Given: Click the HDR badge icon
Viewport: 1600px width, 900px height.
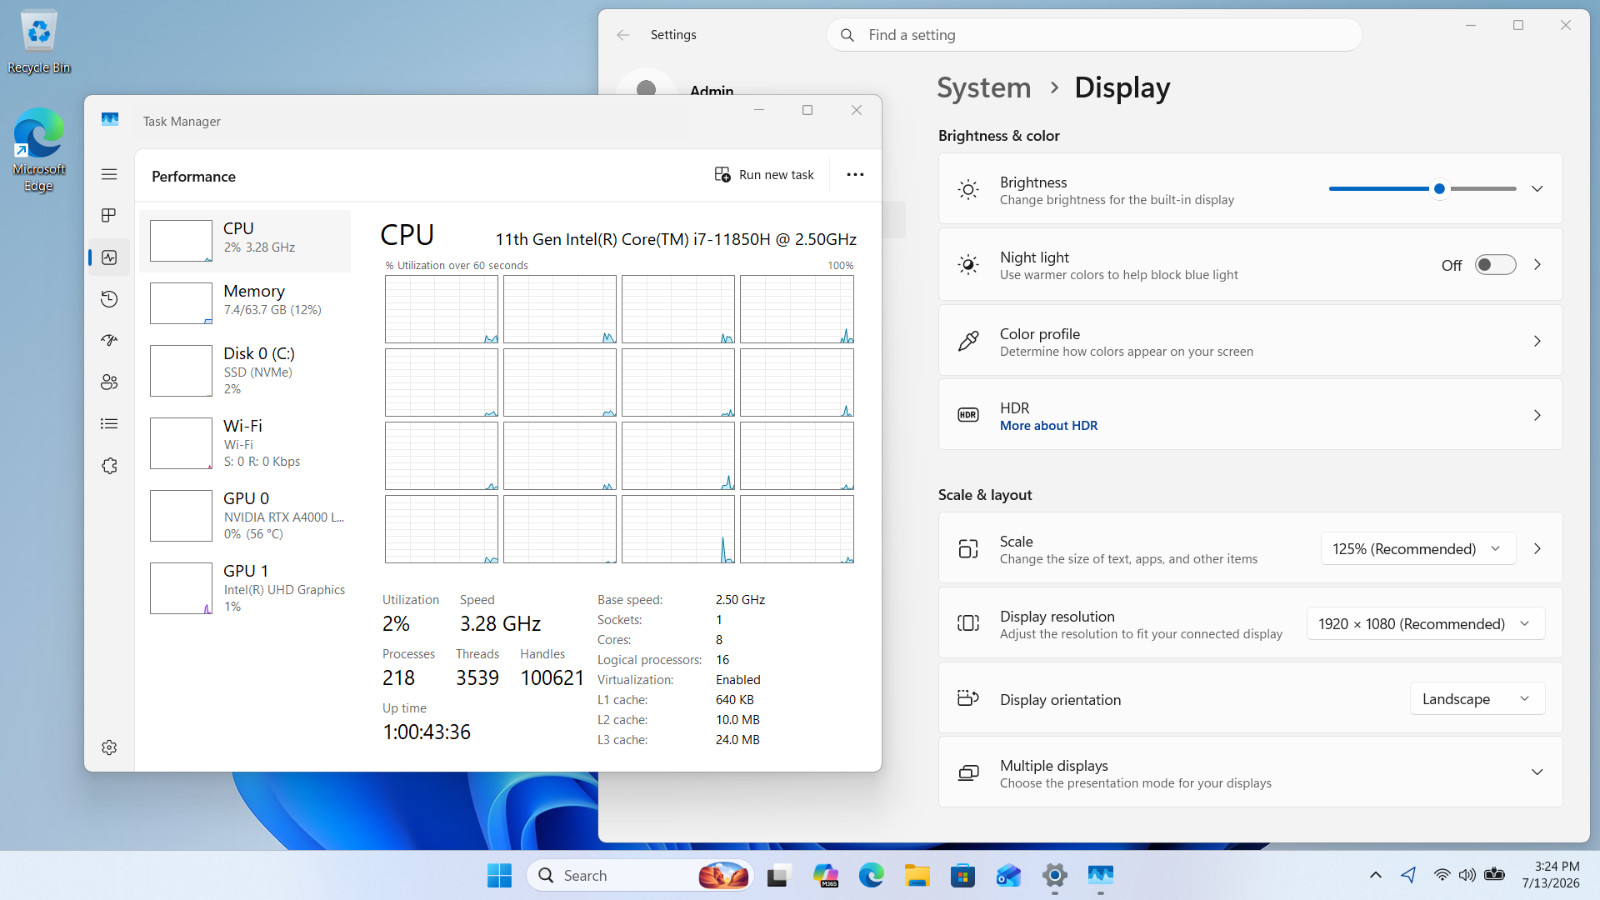Looking at the screenshot, I should point(968,415).
